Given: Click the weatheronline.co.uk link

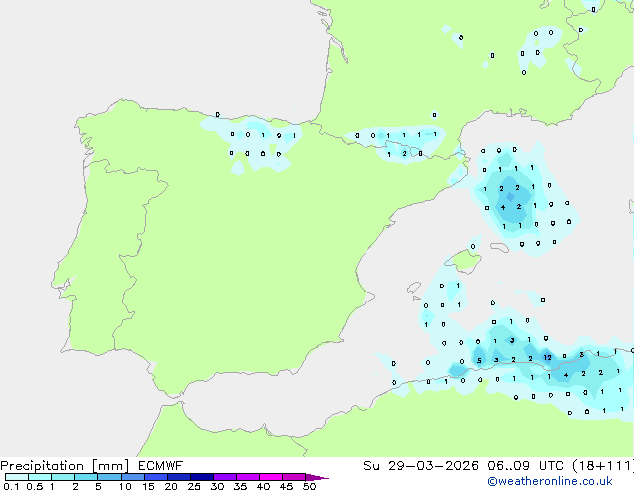Looking at the screenshot, I should coord(550,481).
